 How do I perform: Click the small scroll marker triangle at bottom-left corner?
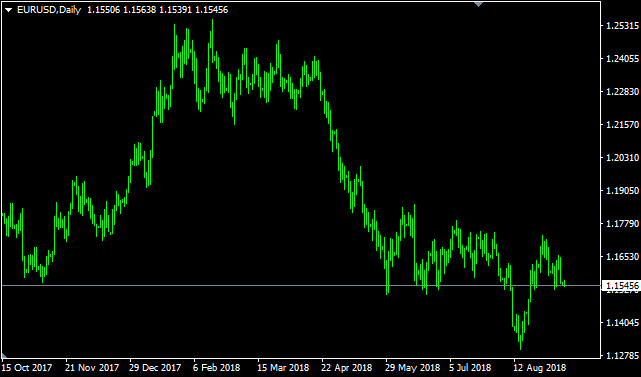tap(4, 356)
